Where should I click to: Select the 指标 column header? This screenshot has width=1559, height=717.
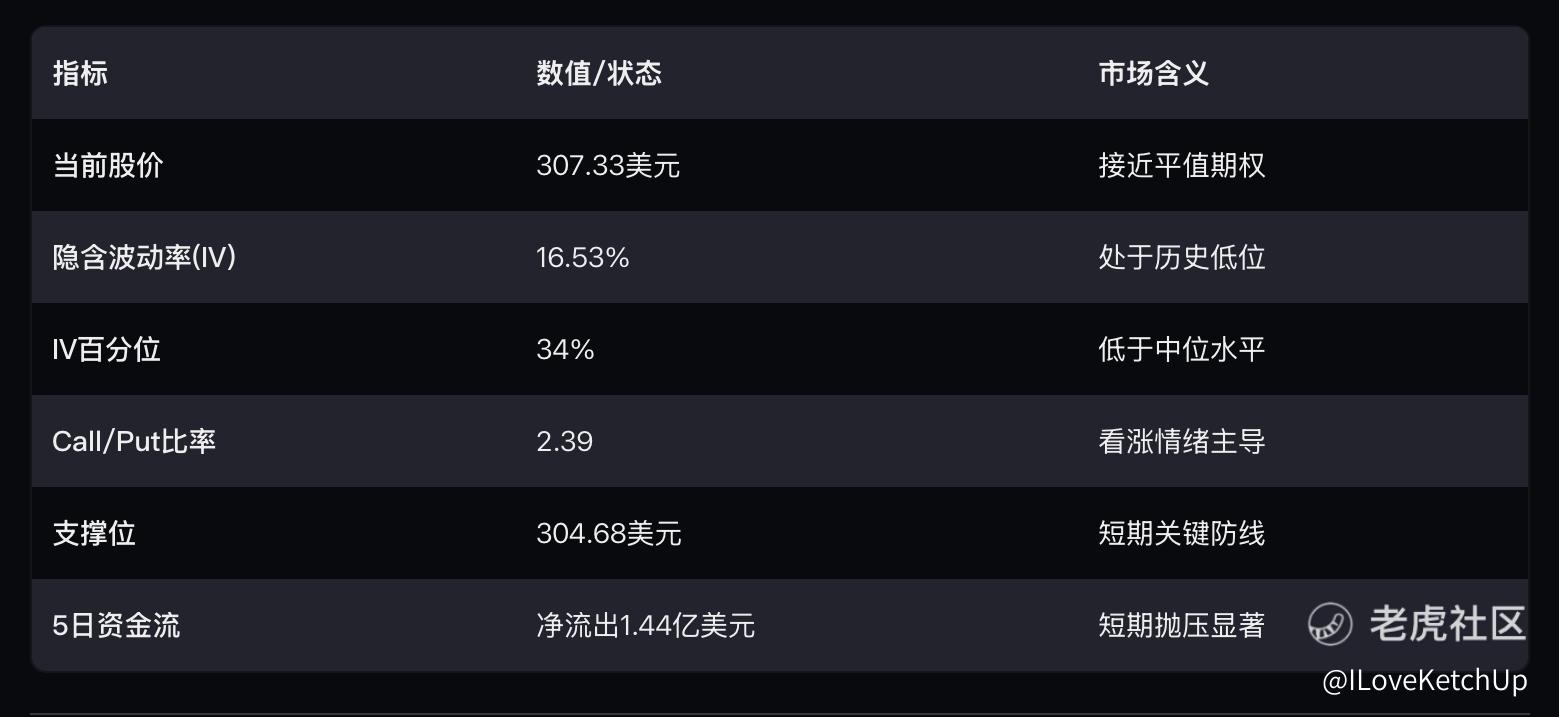coord(80,73)
